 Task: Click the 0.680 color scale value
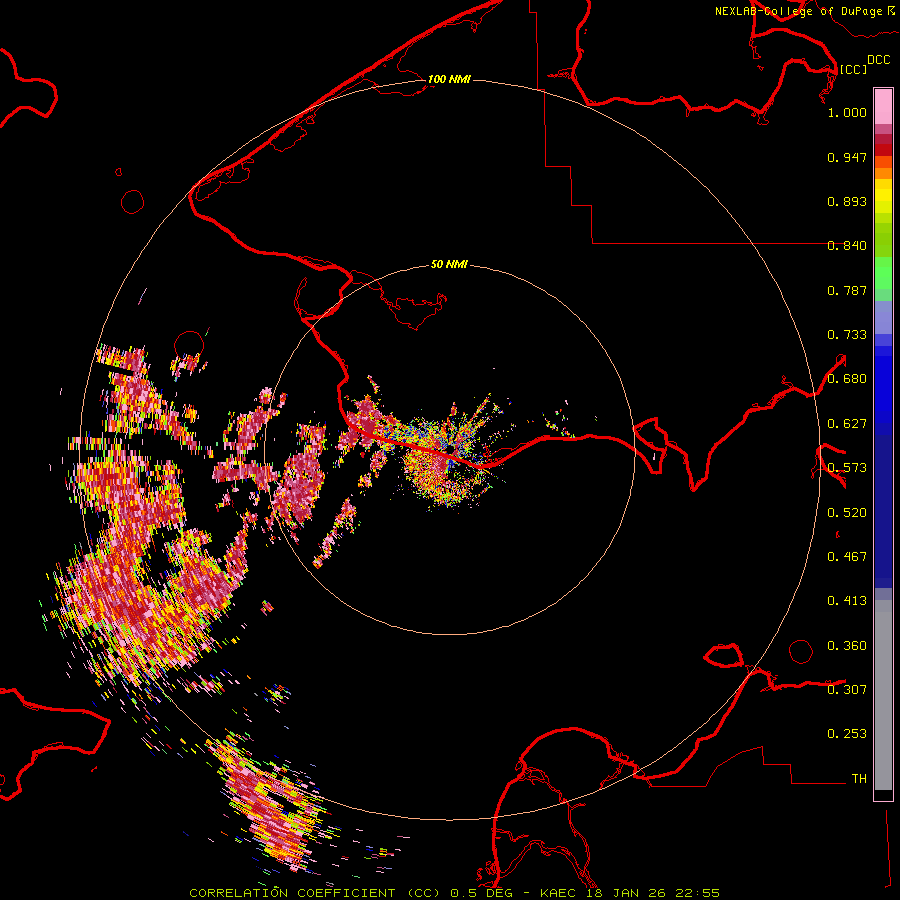coord(847,379)
